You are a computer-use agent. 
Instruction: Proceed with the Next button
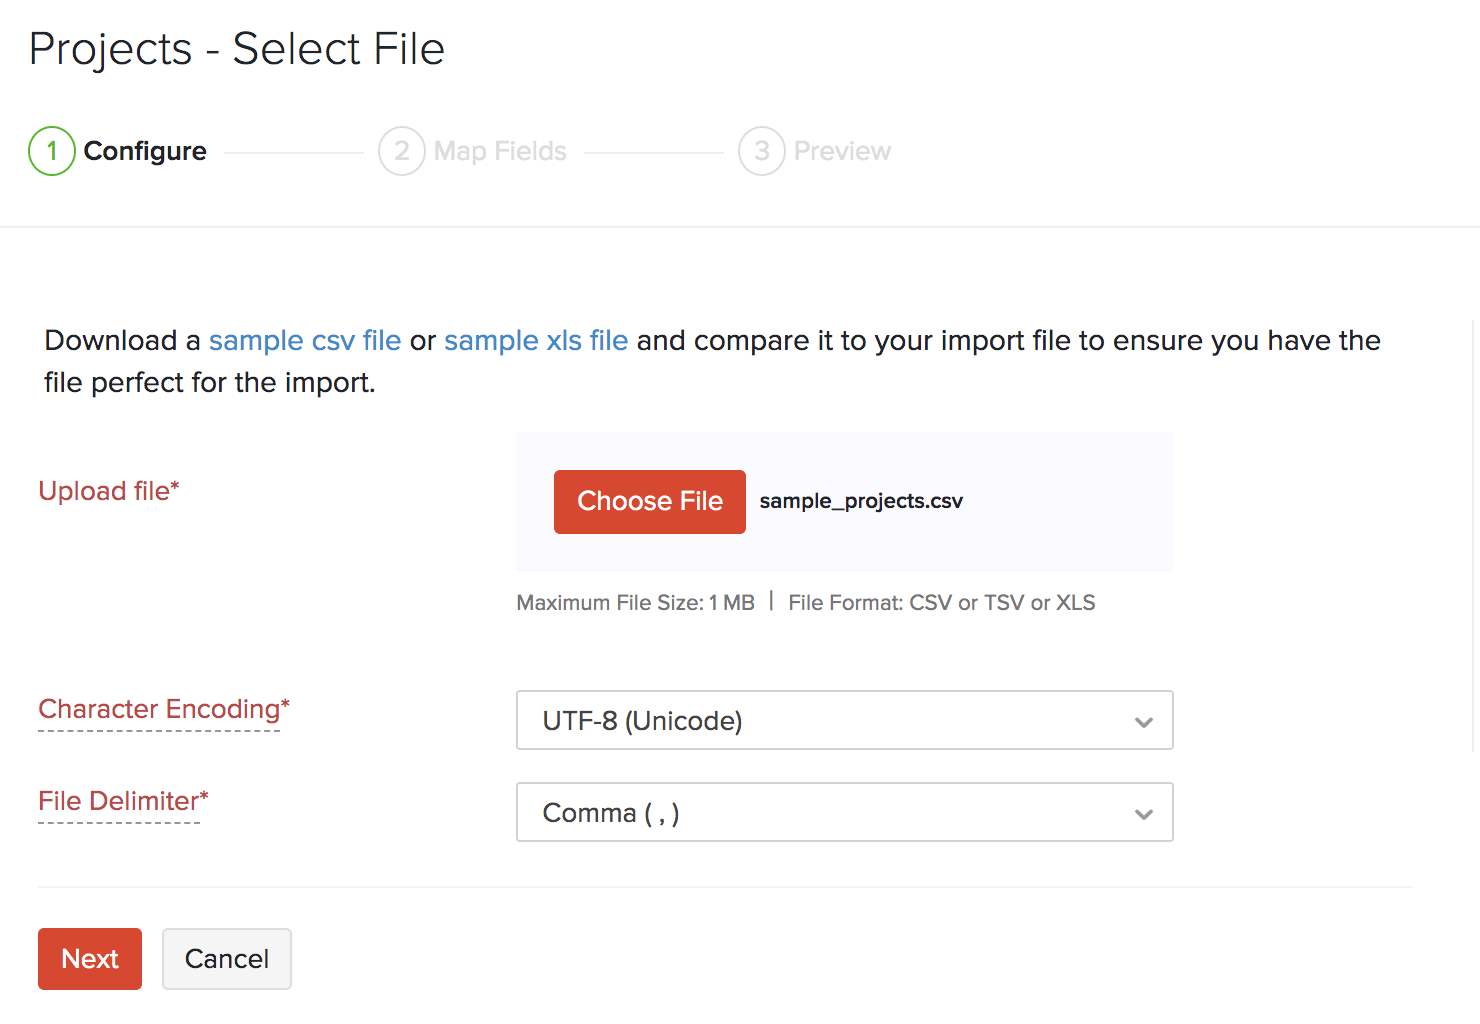coord(90,959)
